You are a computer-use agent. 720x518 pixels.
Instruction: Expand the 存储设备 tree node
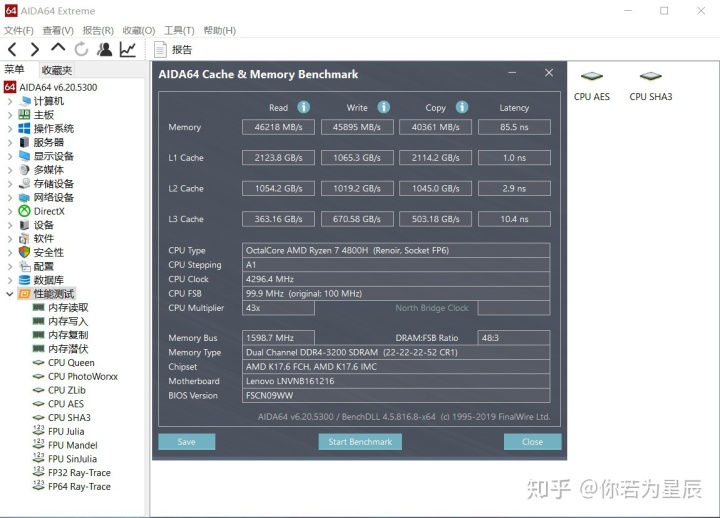pos(10,184)
